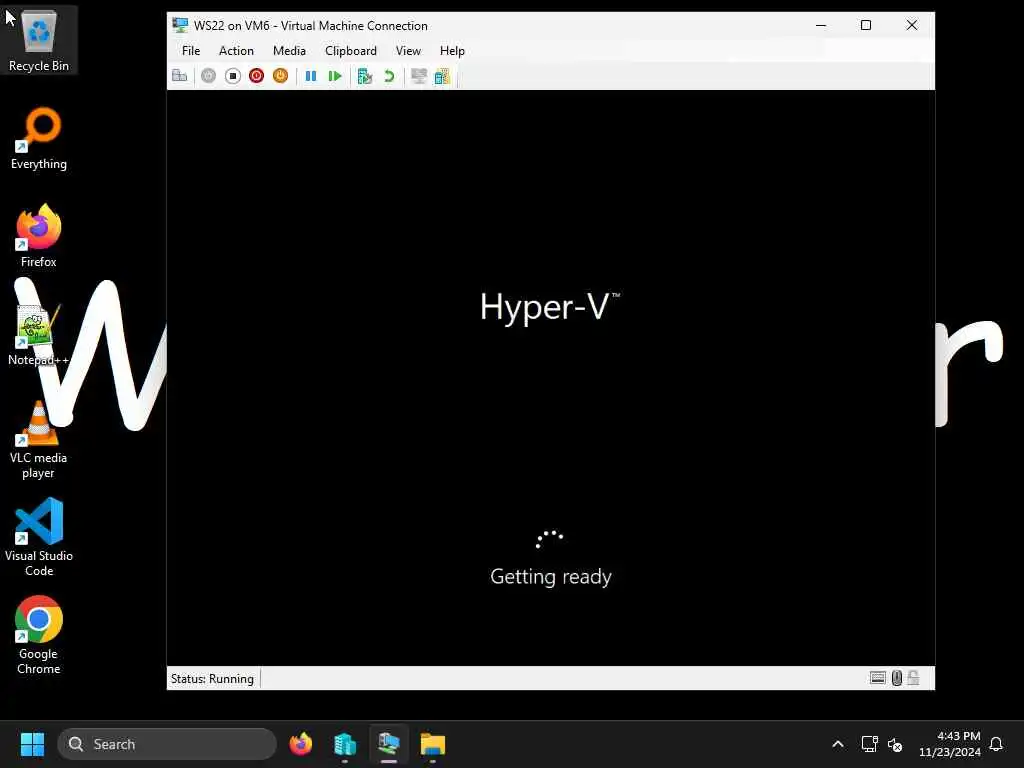Open the Clipboard menu
The image size is (1024, 768).
(x=351, y=51)
